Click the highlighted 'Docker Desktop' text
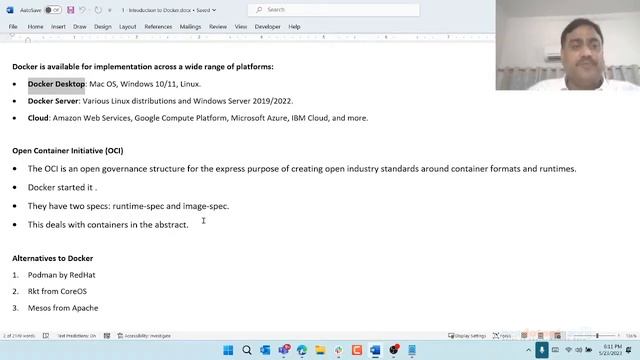 [56, 84]
